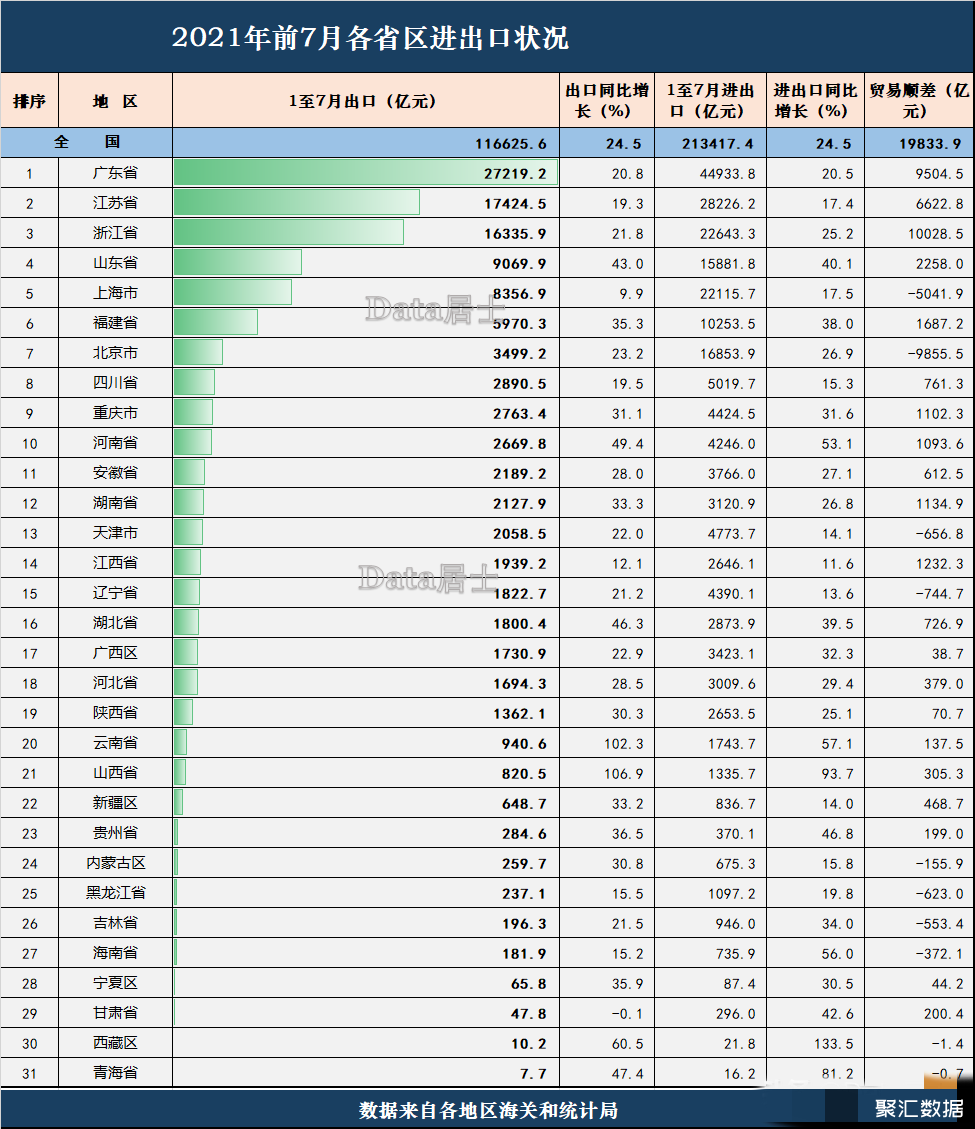This screenshot has height=1129, width=975.
Task: Select the 广西区 region cell
Action: pos(115,653)
